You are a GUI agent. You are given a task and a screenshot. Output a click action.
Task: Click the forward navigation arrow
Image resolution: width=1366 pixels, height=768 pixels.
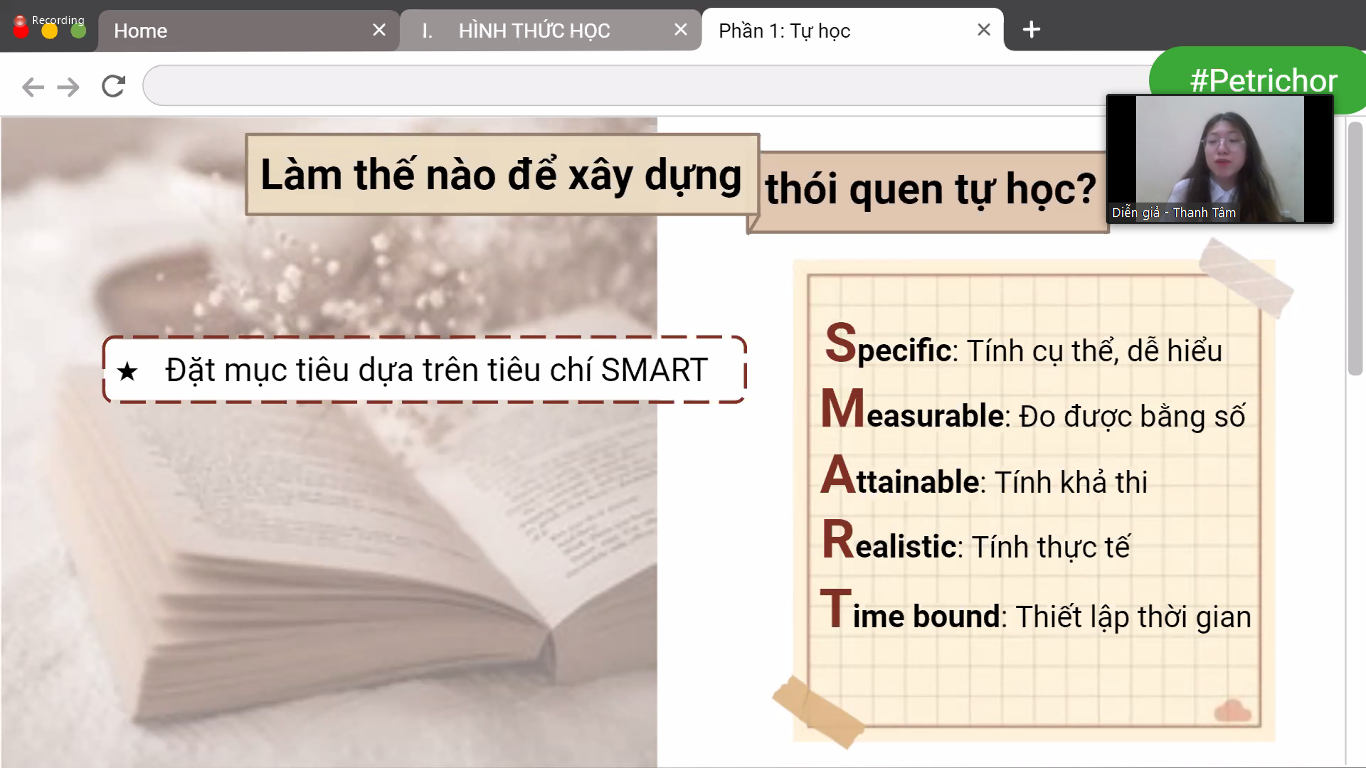68,86
